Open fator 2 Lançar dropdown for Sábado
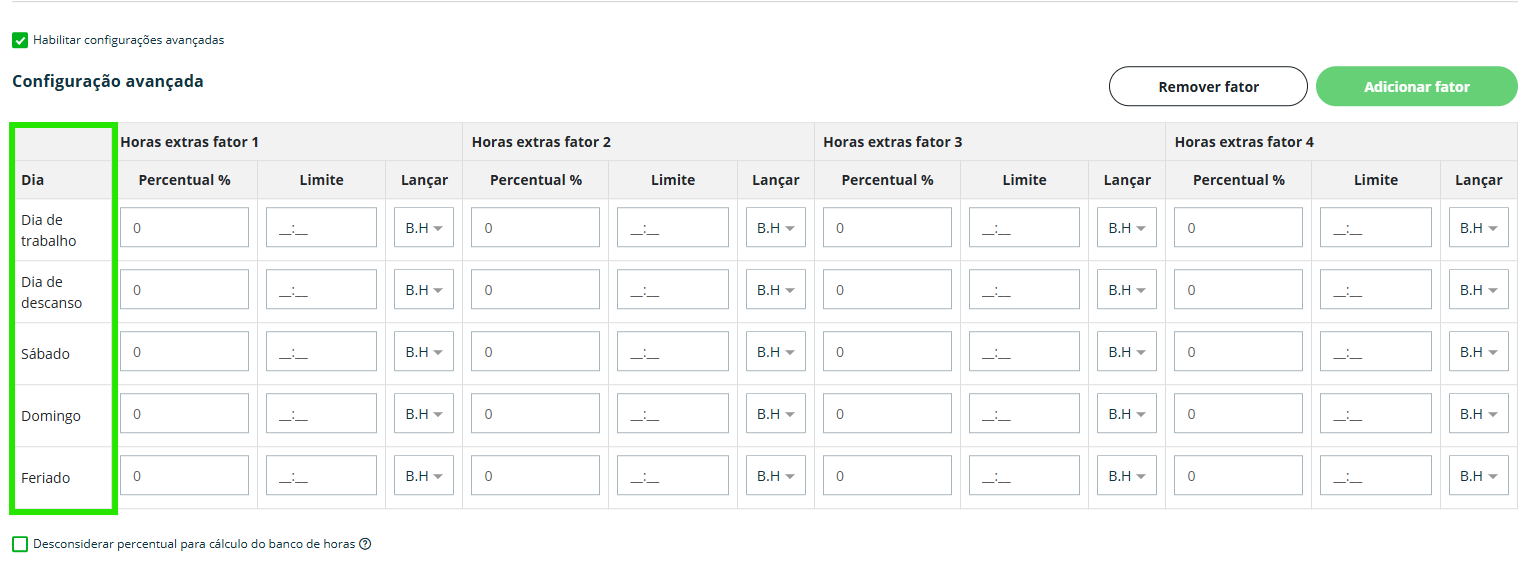The height and width of the screenshot is (561, 1528). pyautogui.click(x=775, y=352)
